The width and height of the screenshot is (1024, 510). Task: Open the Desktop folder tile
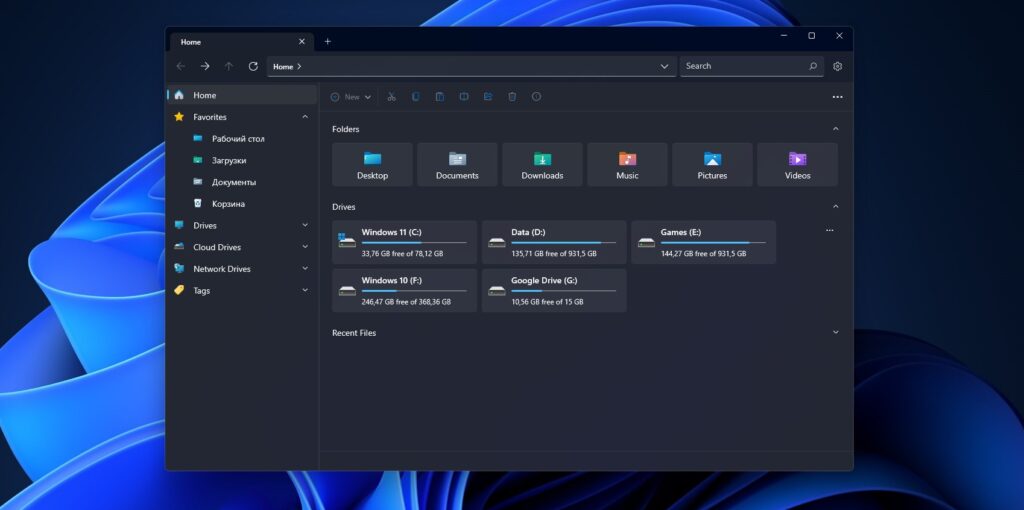coord(372,165)
